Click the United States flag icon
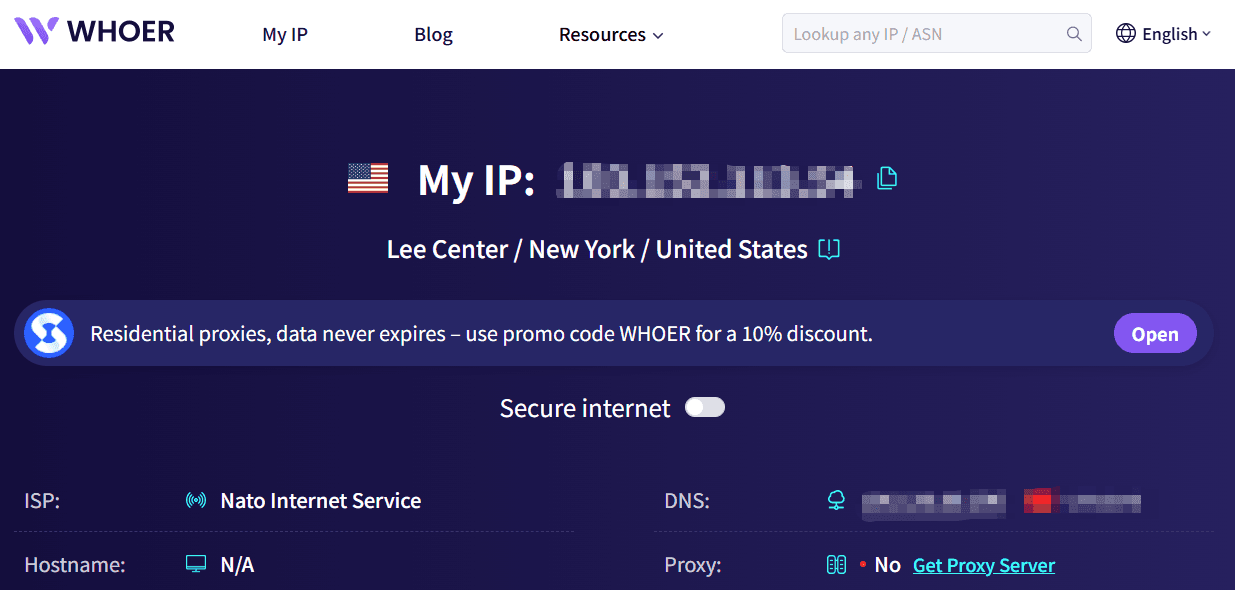 tap(368, 179)
